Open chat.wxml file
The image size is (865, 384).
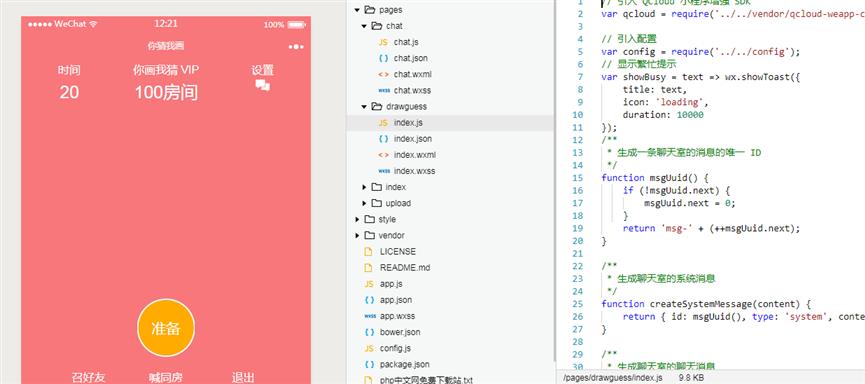click(x=413, y=74)
